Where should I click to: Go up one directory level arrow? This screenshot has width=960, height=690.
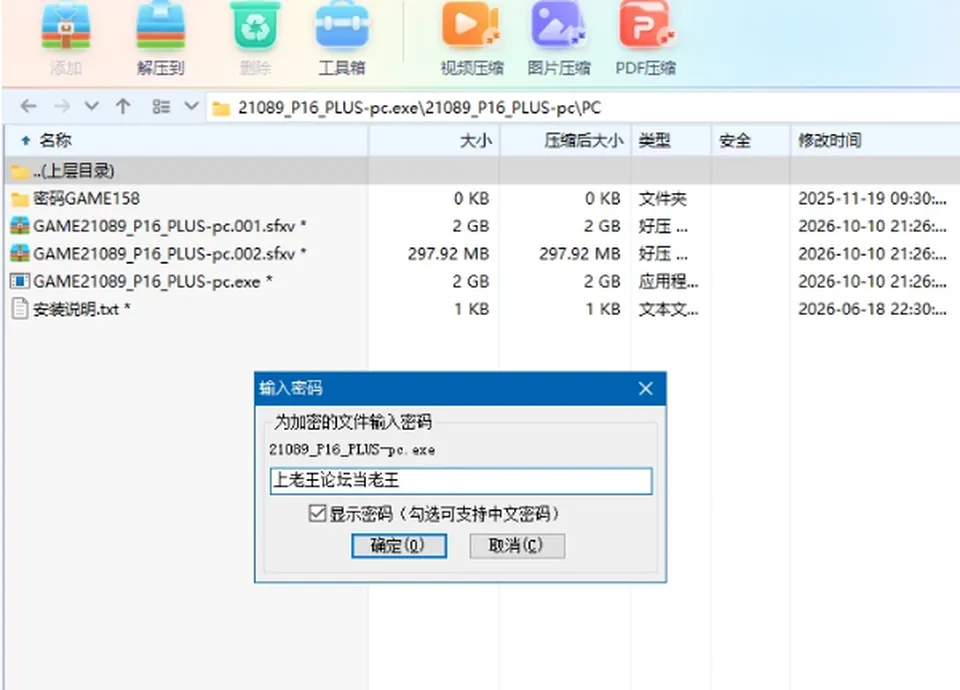pyautogui.click(x=123, y=107)
